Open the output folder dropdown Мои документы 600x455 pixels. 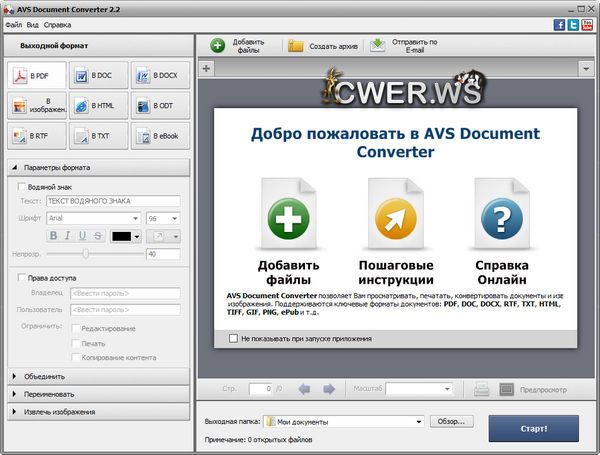click(x=343, y=422)
